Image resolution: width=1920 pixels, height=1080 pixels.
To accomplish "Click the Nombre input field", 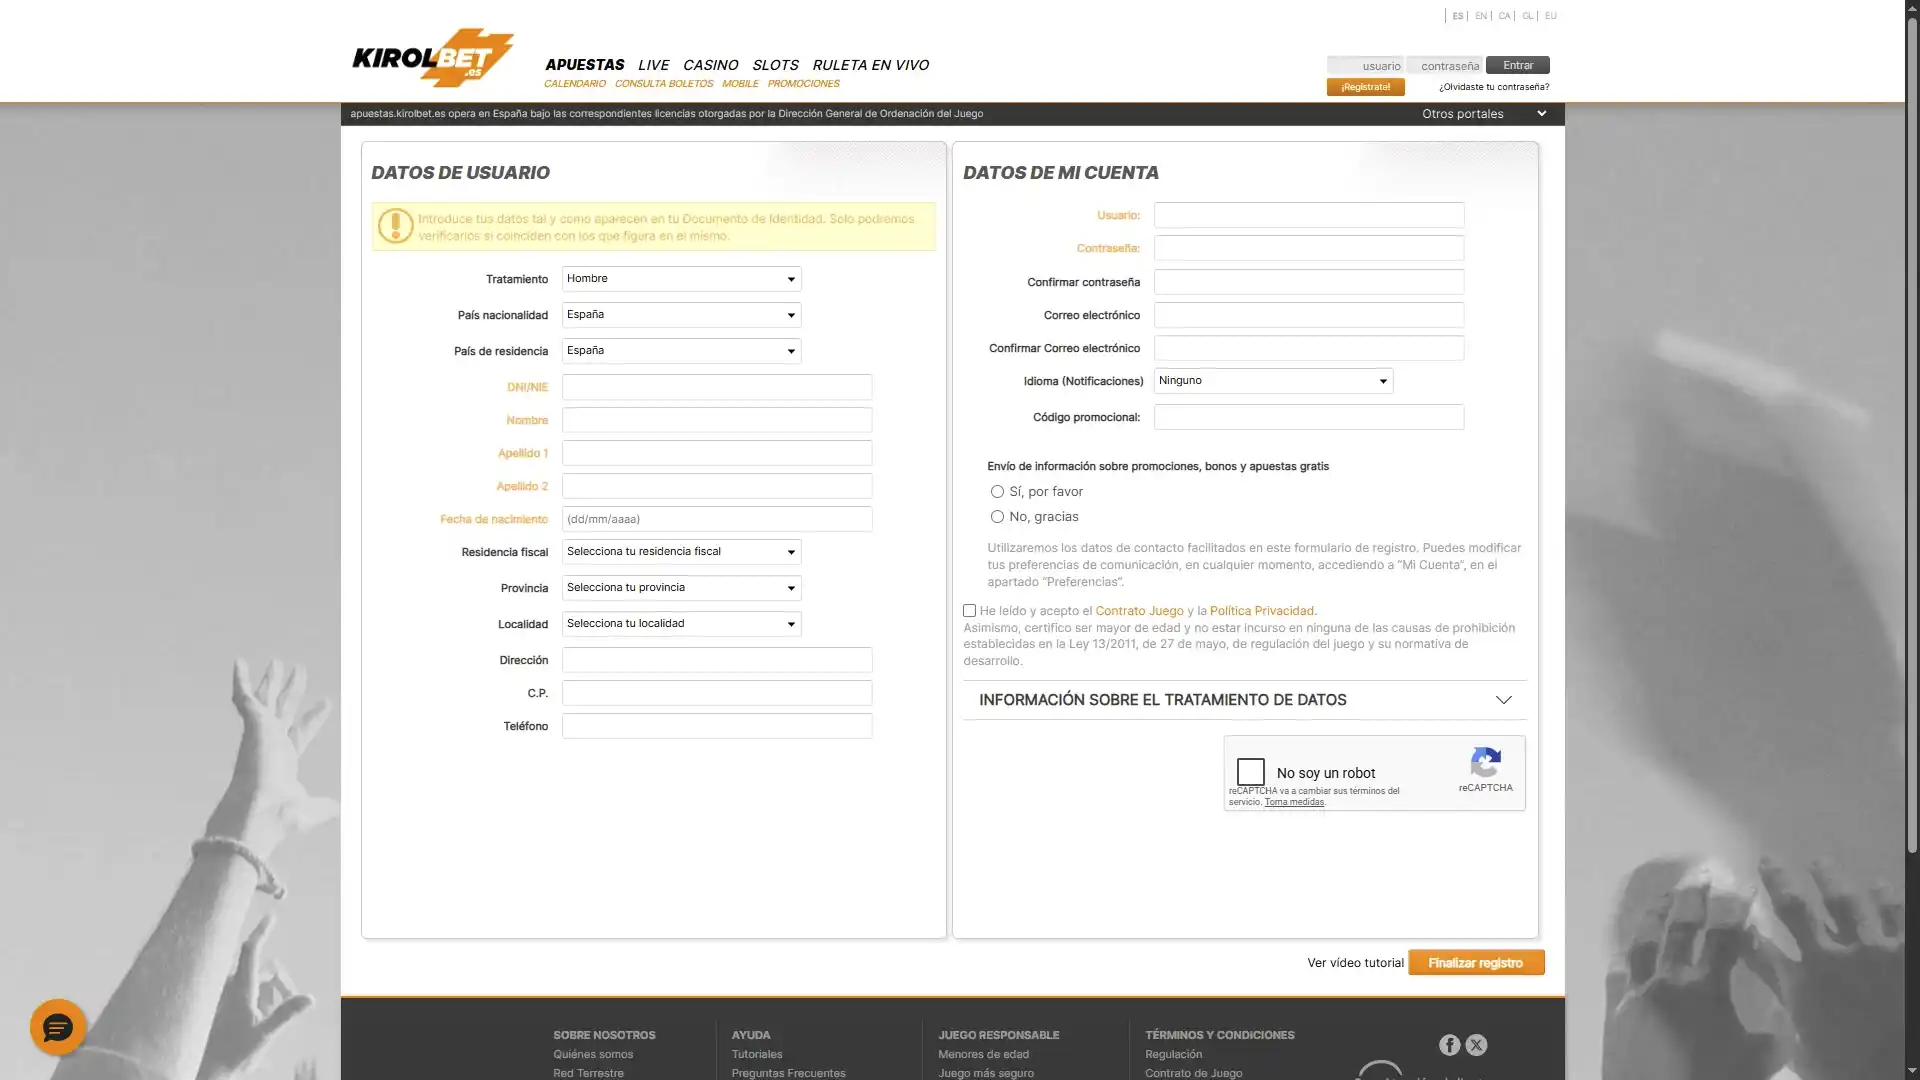I will [717, 420].
